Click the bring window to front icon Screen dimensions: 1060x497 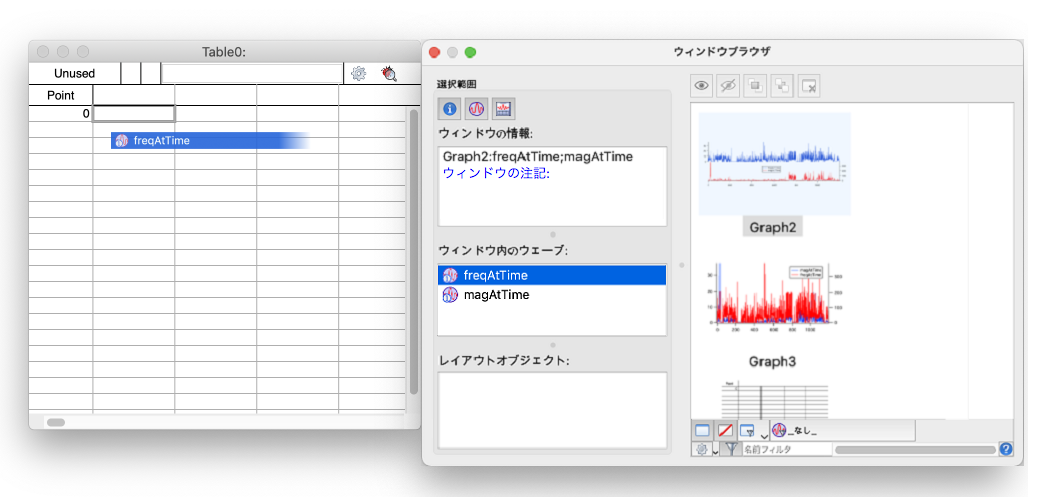(x=756, y=86)
